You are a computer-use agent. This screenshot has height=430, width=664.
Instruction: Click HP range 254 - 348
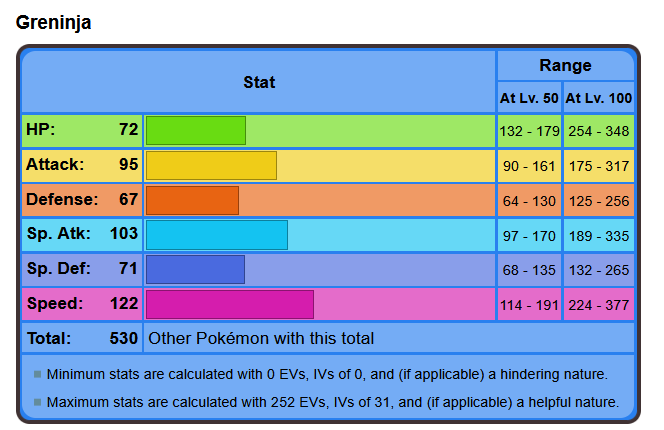tap(598, 131)
